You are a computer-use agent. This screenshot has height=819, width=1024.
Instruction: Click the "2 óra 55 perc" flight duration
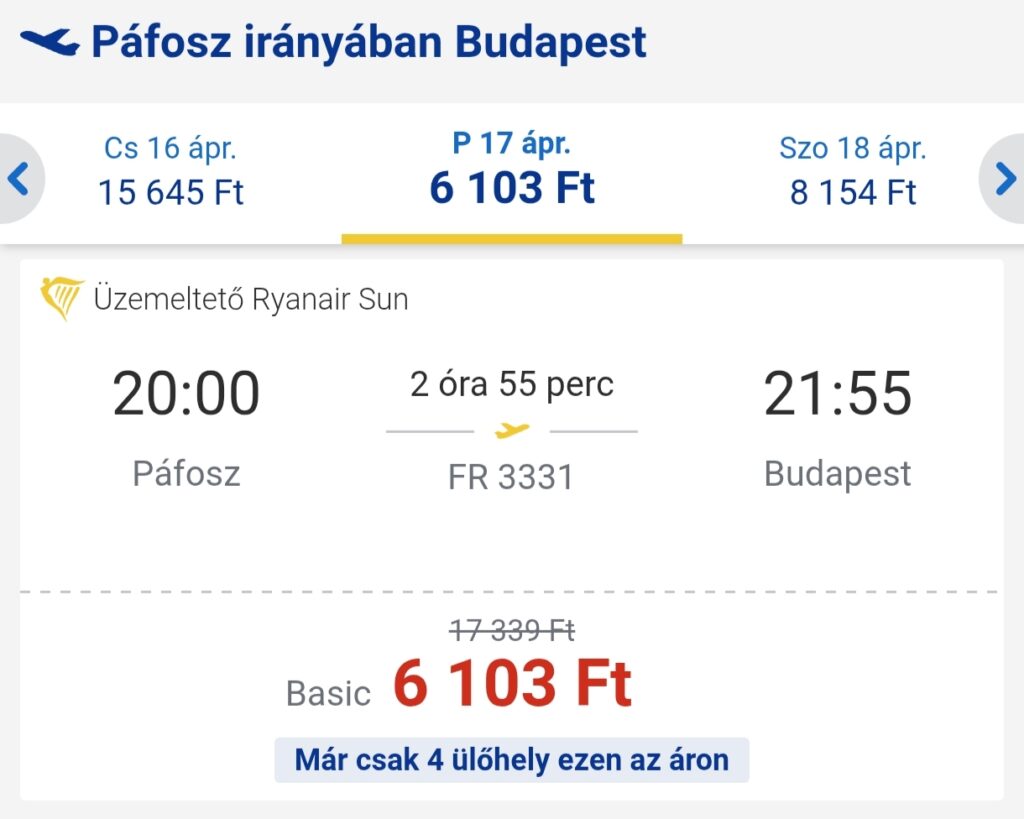pos(512,384)
